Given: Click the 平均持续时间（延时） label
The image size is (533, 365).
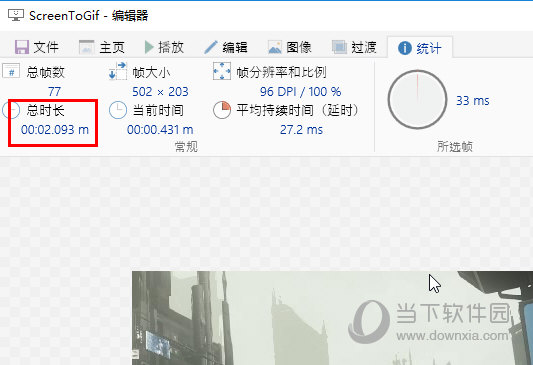Looking at the screenshot, I should click(298, 110).
